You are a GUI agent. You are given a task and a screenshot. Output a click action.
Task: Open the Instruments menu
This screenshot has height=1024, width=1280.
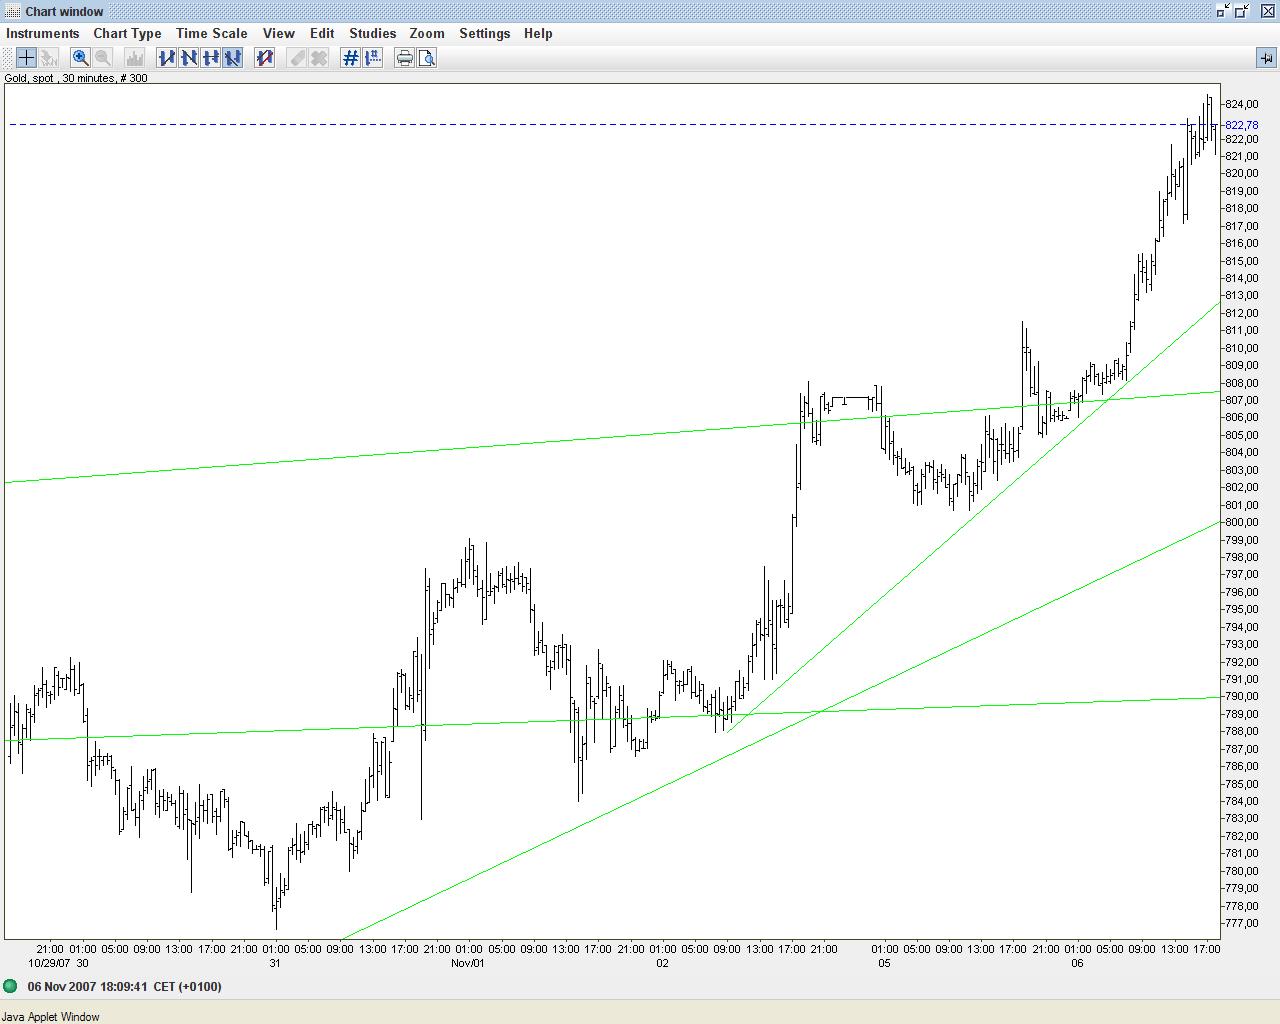42,33
